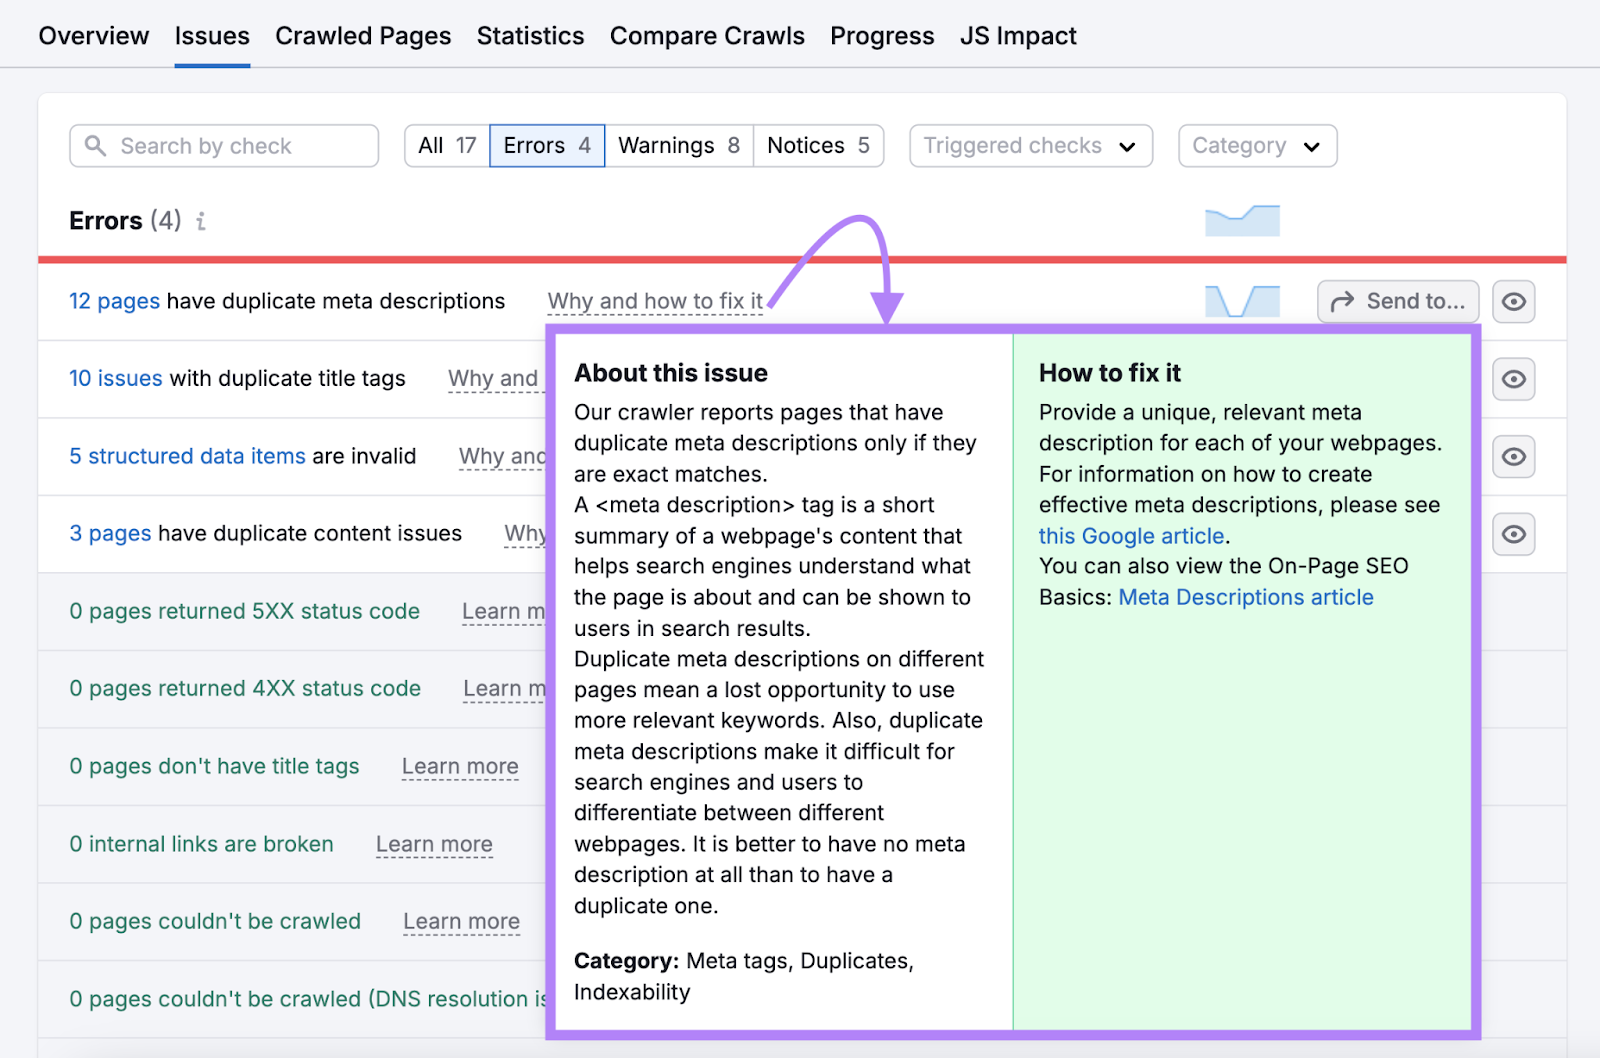Toggle the eye icon on duplicate title tags row

[x=1513, y=379]
